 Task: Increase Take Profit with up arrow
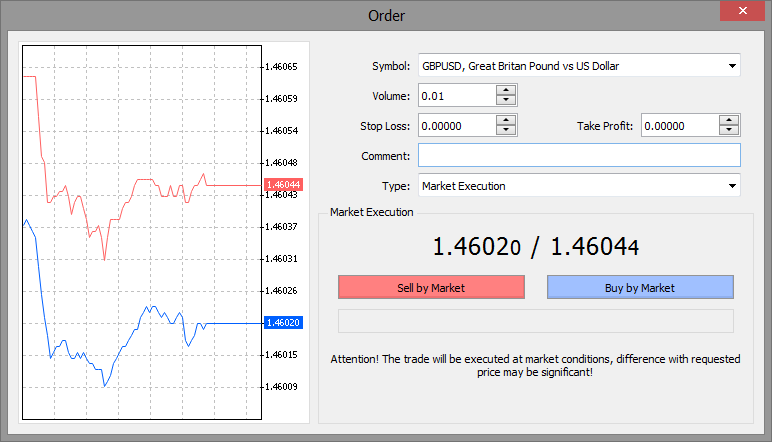729,120
